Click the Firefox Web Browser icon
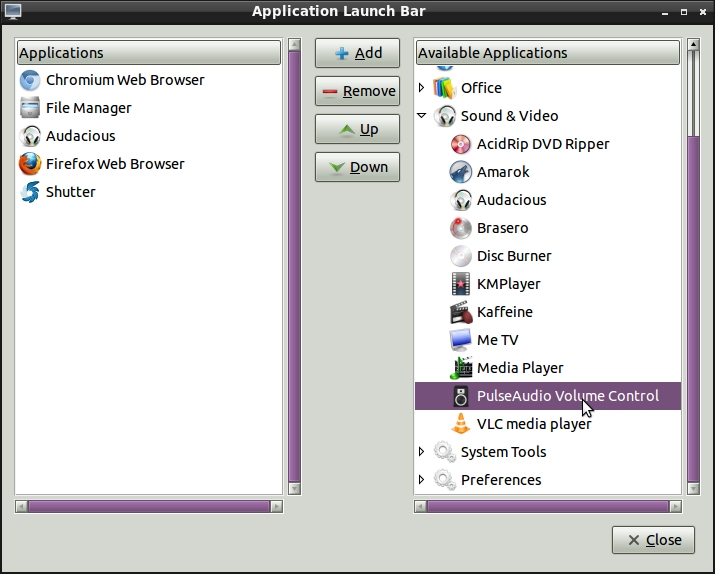The height and width of the screenshot is (574, 715). (x=30, y=164)
